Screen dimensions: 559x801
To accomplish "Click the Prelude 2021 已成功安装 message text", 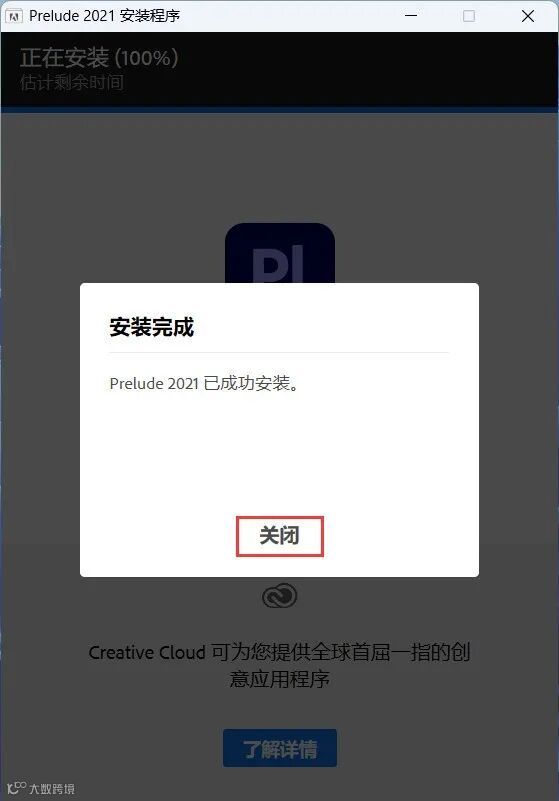I will coord(204,383).
